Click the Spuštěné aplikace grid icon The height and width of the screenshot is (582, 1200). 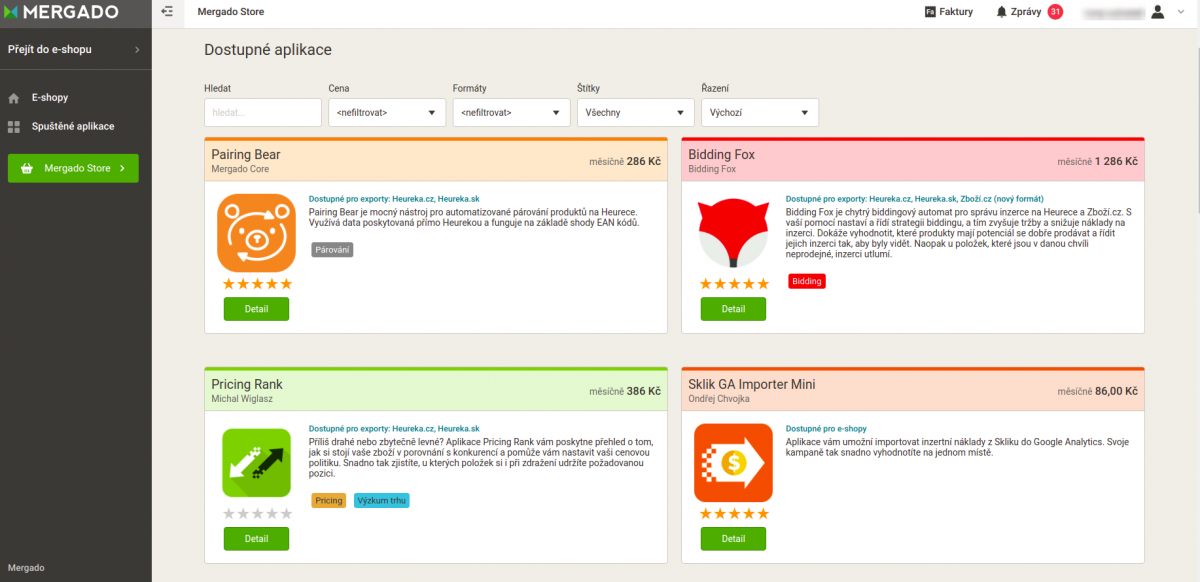14,127
